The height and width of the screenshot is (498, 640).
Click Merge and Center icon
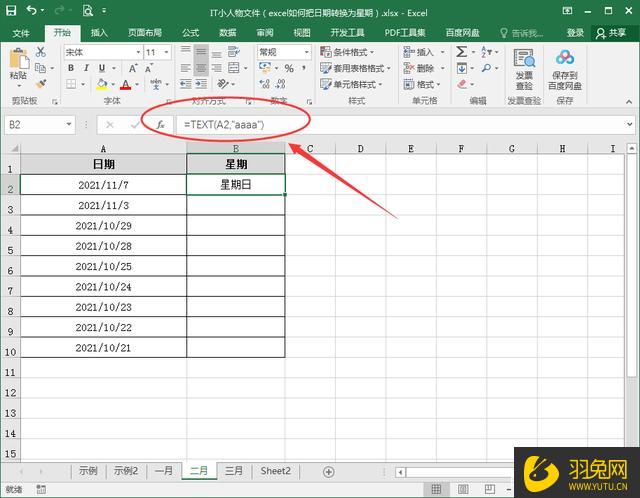(x=233, y=68)
